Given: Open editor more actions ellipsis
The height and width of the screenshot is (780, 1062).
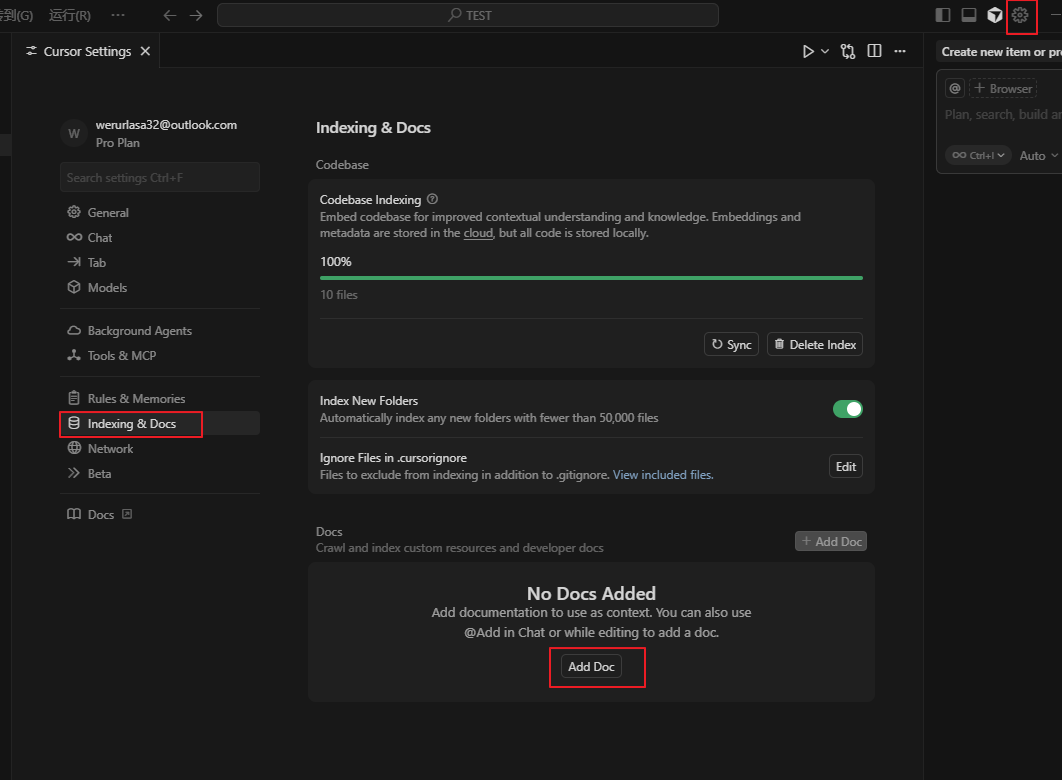Looking at the screenshot, I should coord(899,51).
